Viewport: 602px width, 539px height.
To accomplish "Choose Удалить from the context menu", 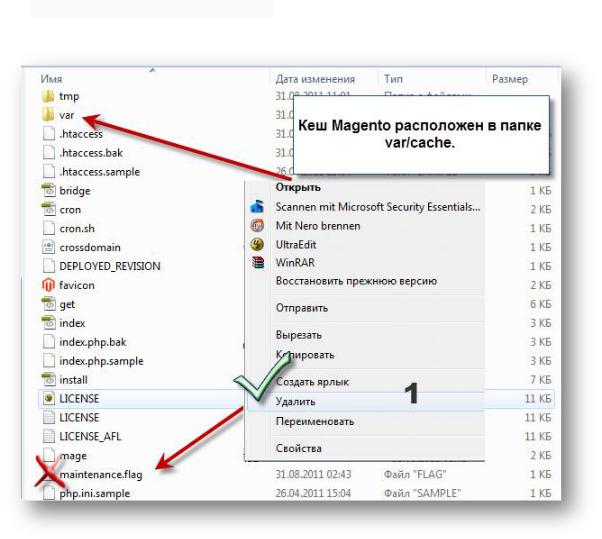I will pyautogui.click(x=296, y=402).
